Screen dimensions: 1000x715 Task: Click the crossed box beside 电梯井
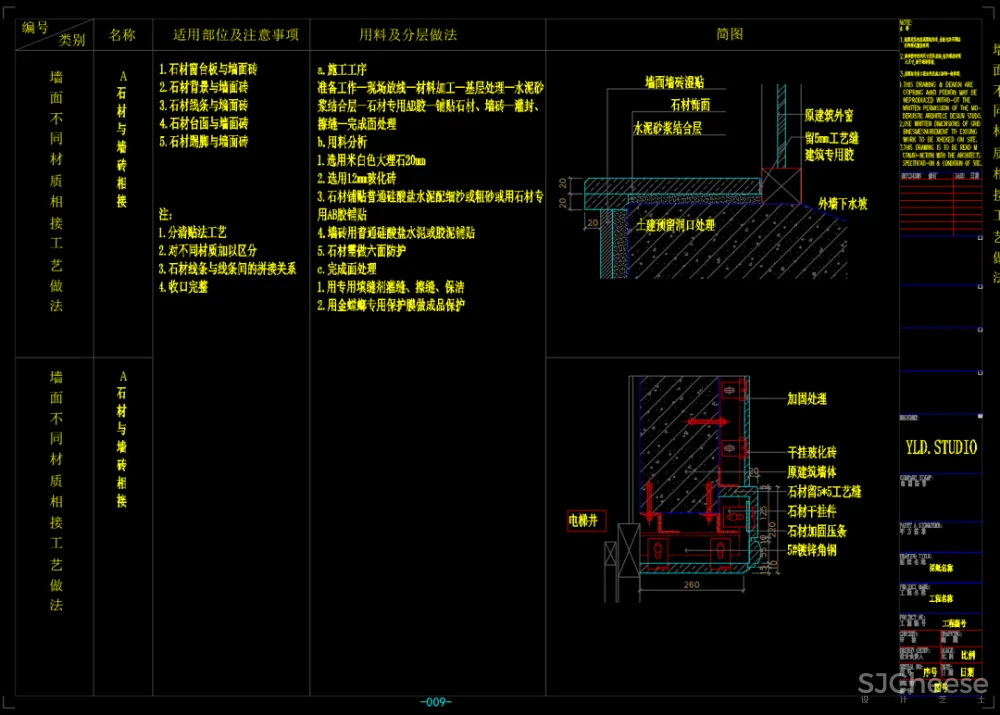pos(627,552)
